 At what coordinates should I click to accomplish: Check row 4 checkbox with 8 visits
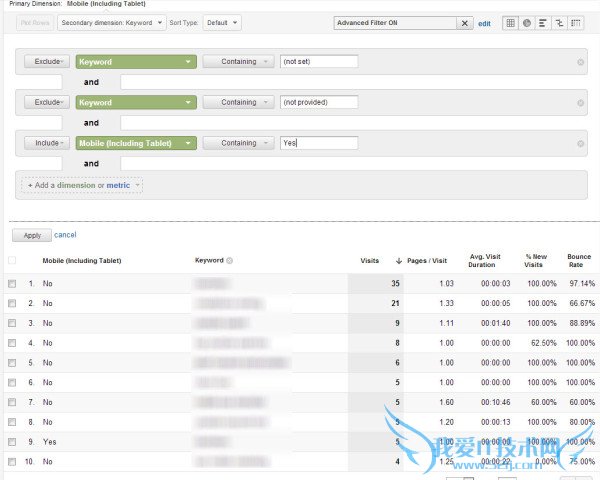(12, 343)
